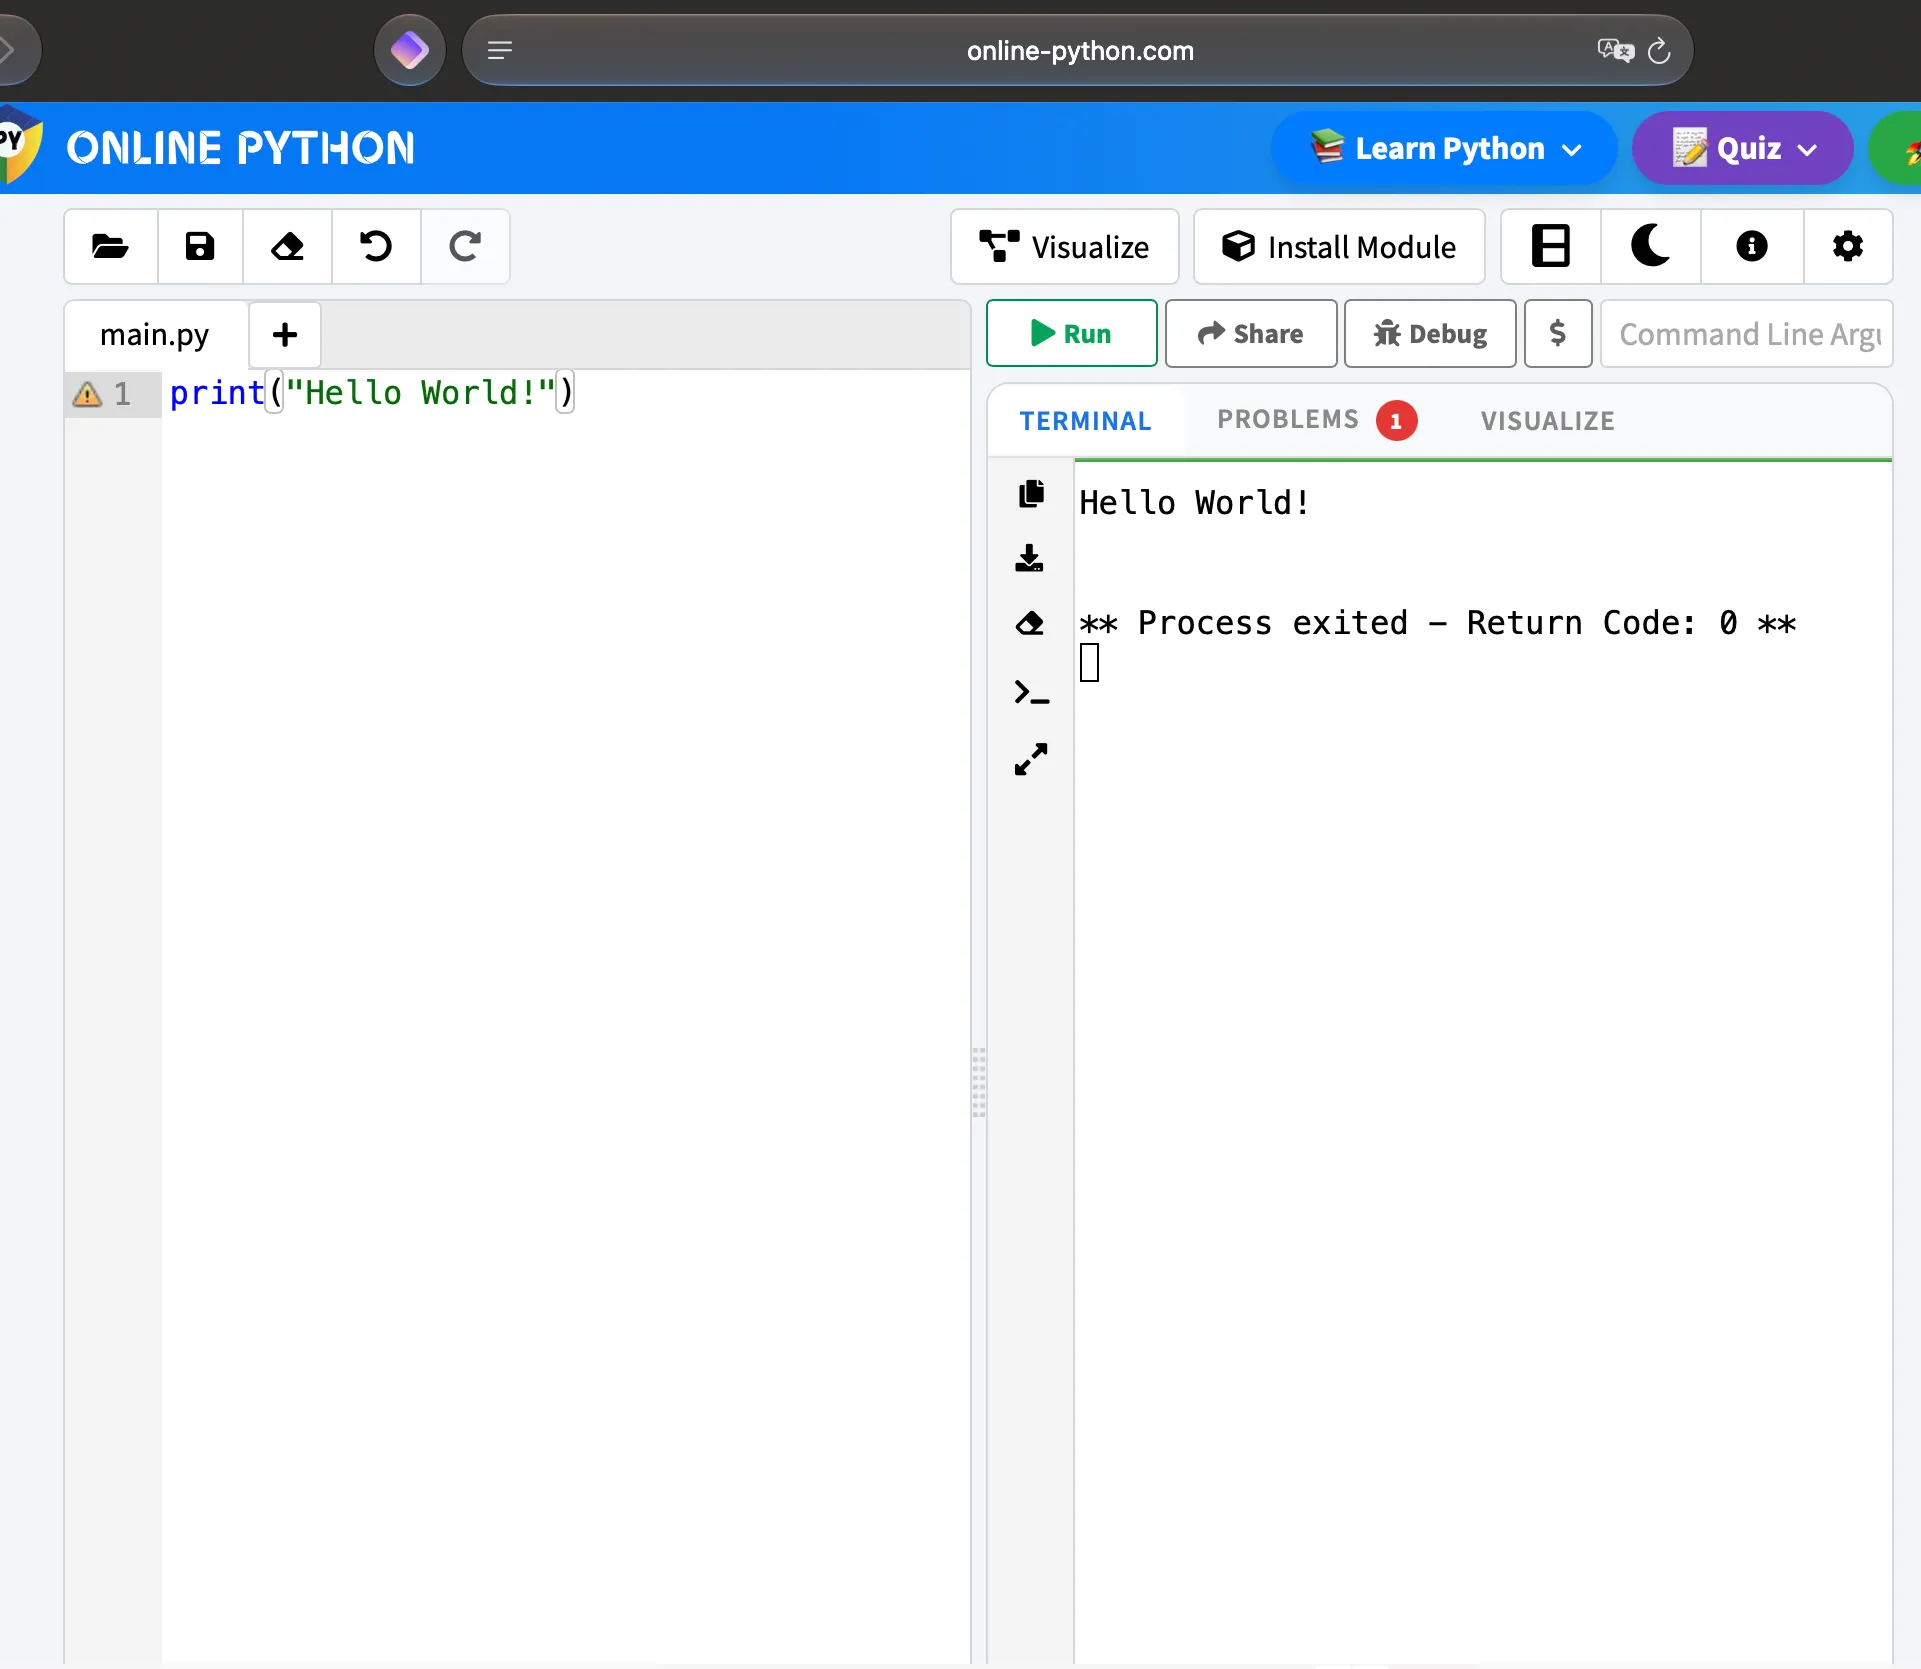
Task: Click the online-python.com address bar
Action: coord(1078,50)
